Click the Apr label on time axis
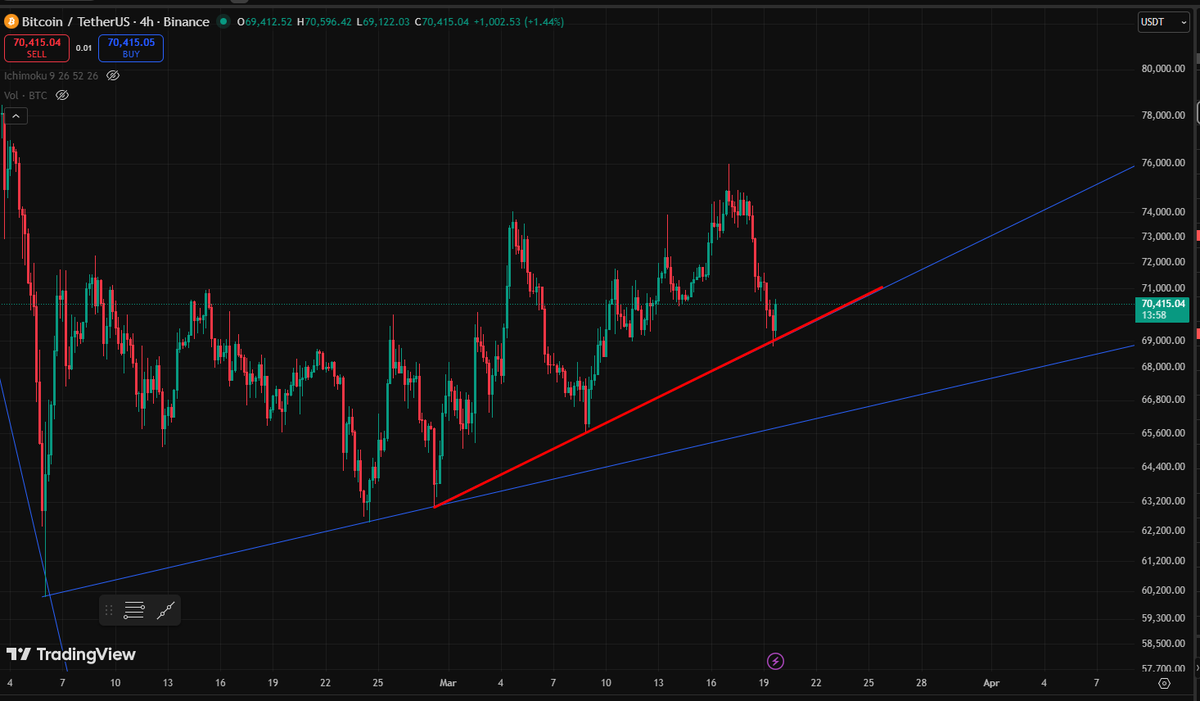The width and height of the screenshot is (1200, 701). pos(991,683)
